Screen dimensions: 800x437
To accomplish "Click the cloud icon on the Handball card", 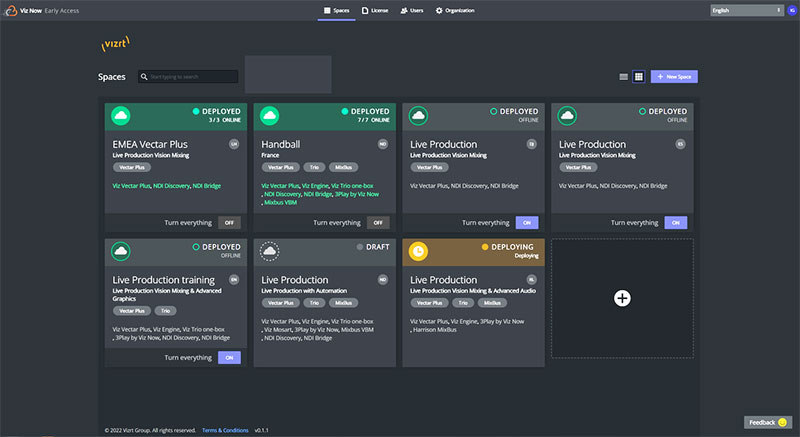I will point(270,115).
